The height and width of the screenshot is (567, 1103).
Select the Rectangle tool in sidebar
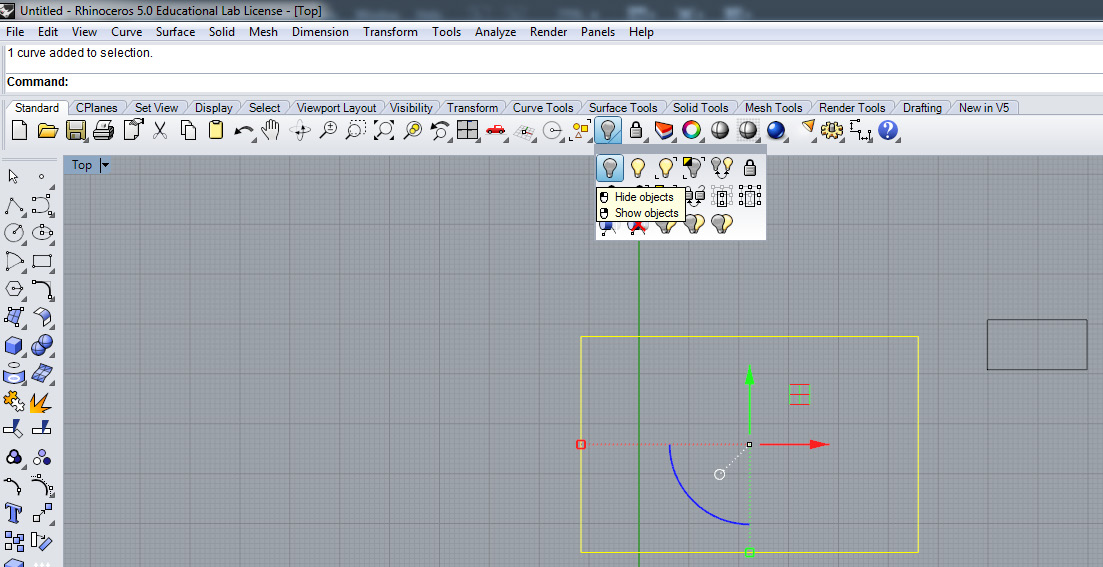click(x=42, y=261)
